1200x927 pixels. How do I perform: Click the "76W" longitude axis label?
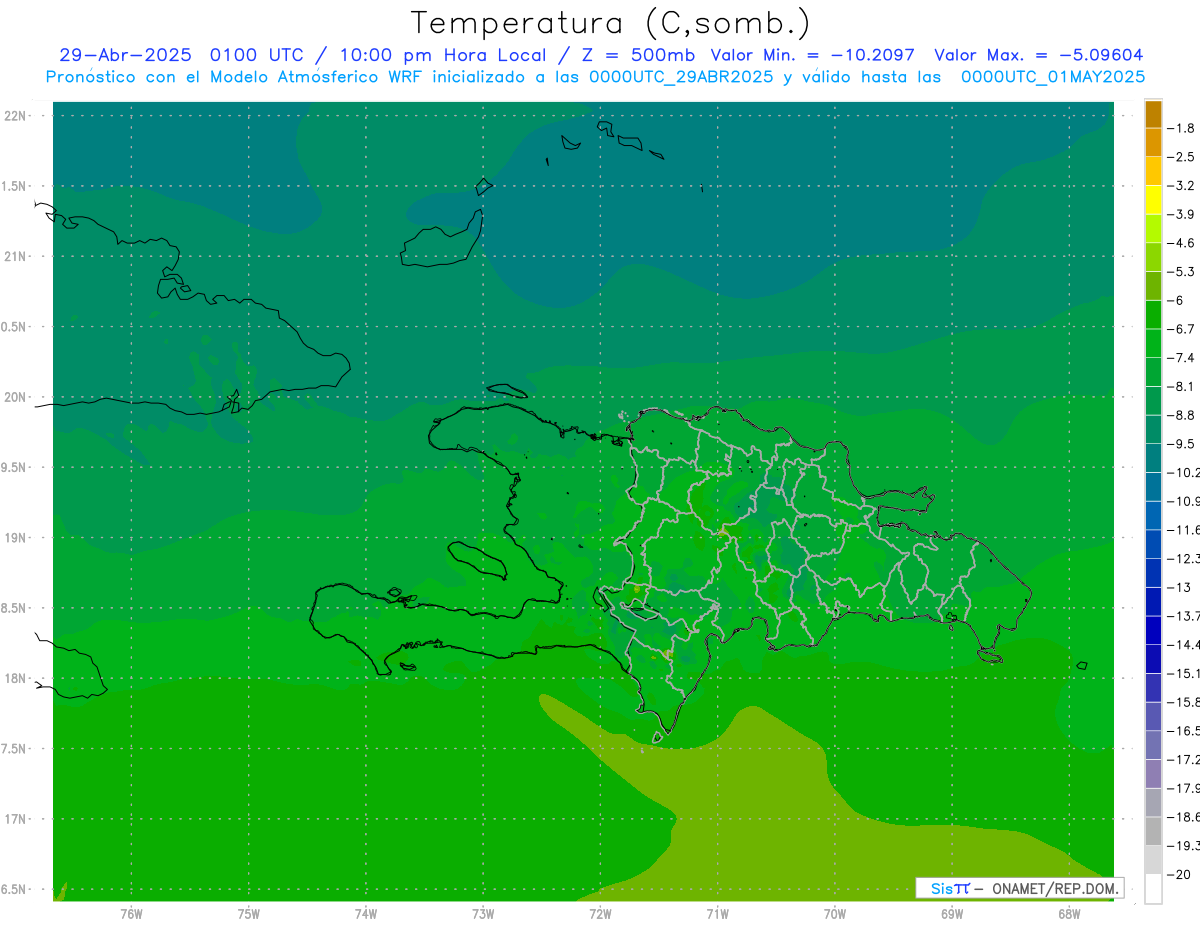pos(131,913)
